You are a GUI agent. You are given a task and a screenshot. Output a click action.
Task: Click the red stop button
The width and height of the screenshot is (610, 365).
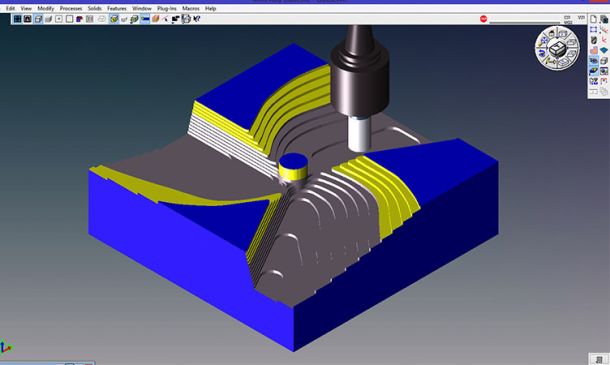pos(483,19)
